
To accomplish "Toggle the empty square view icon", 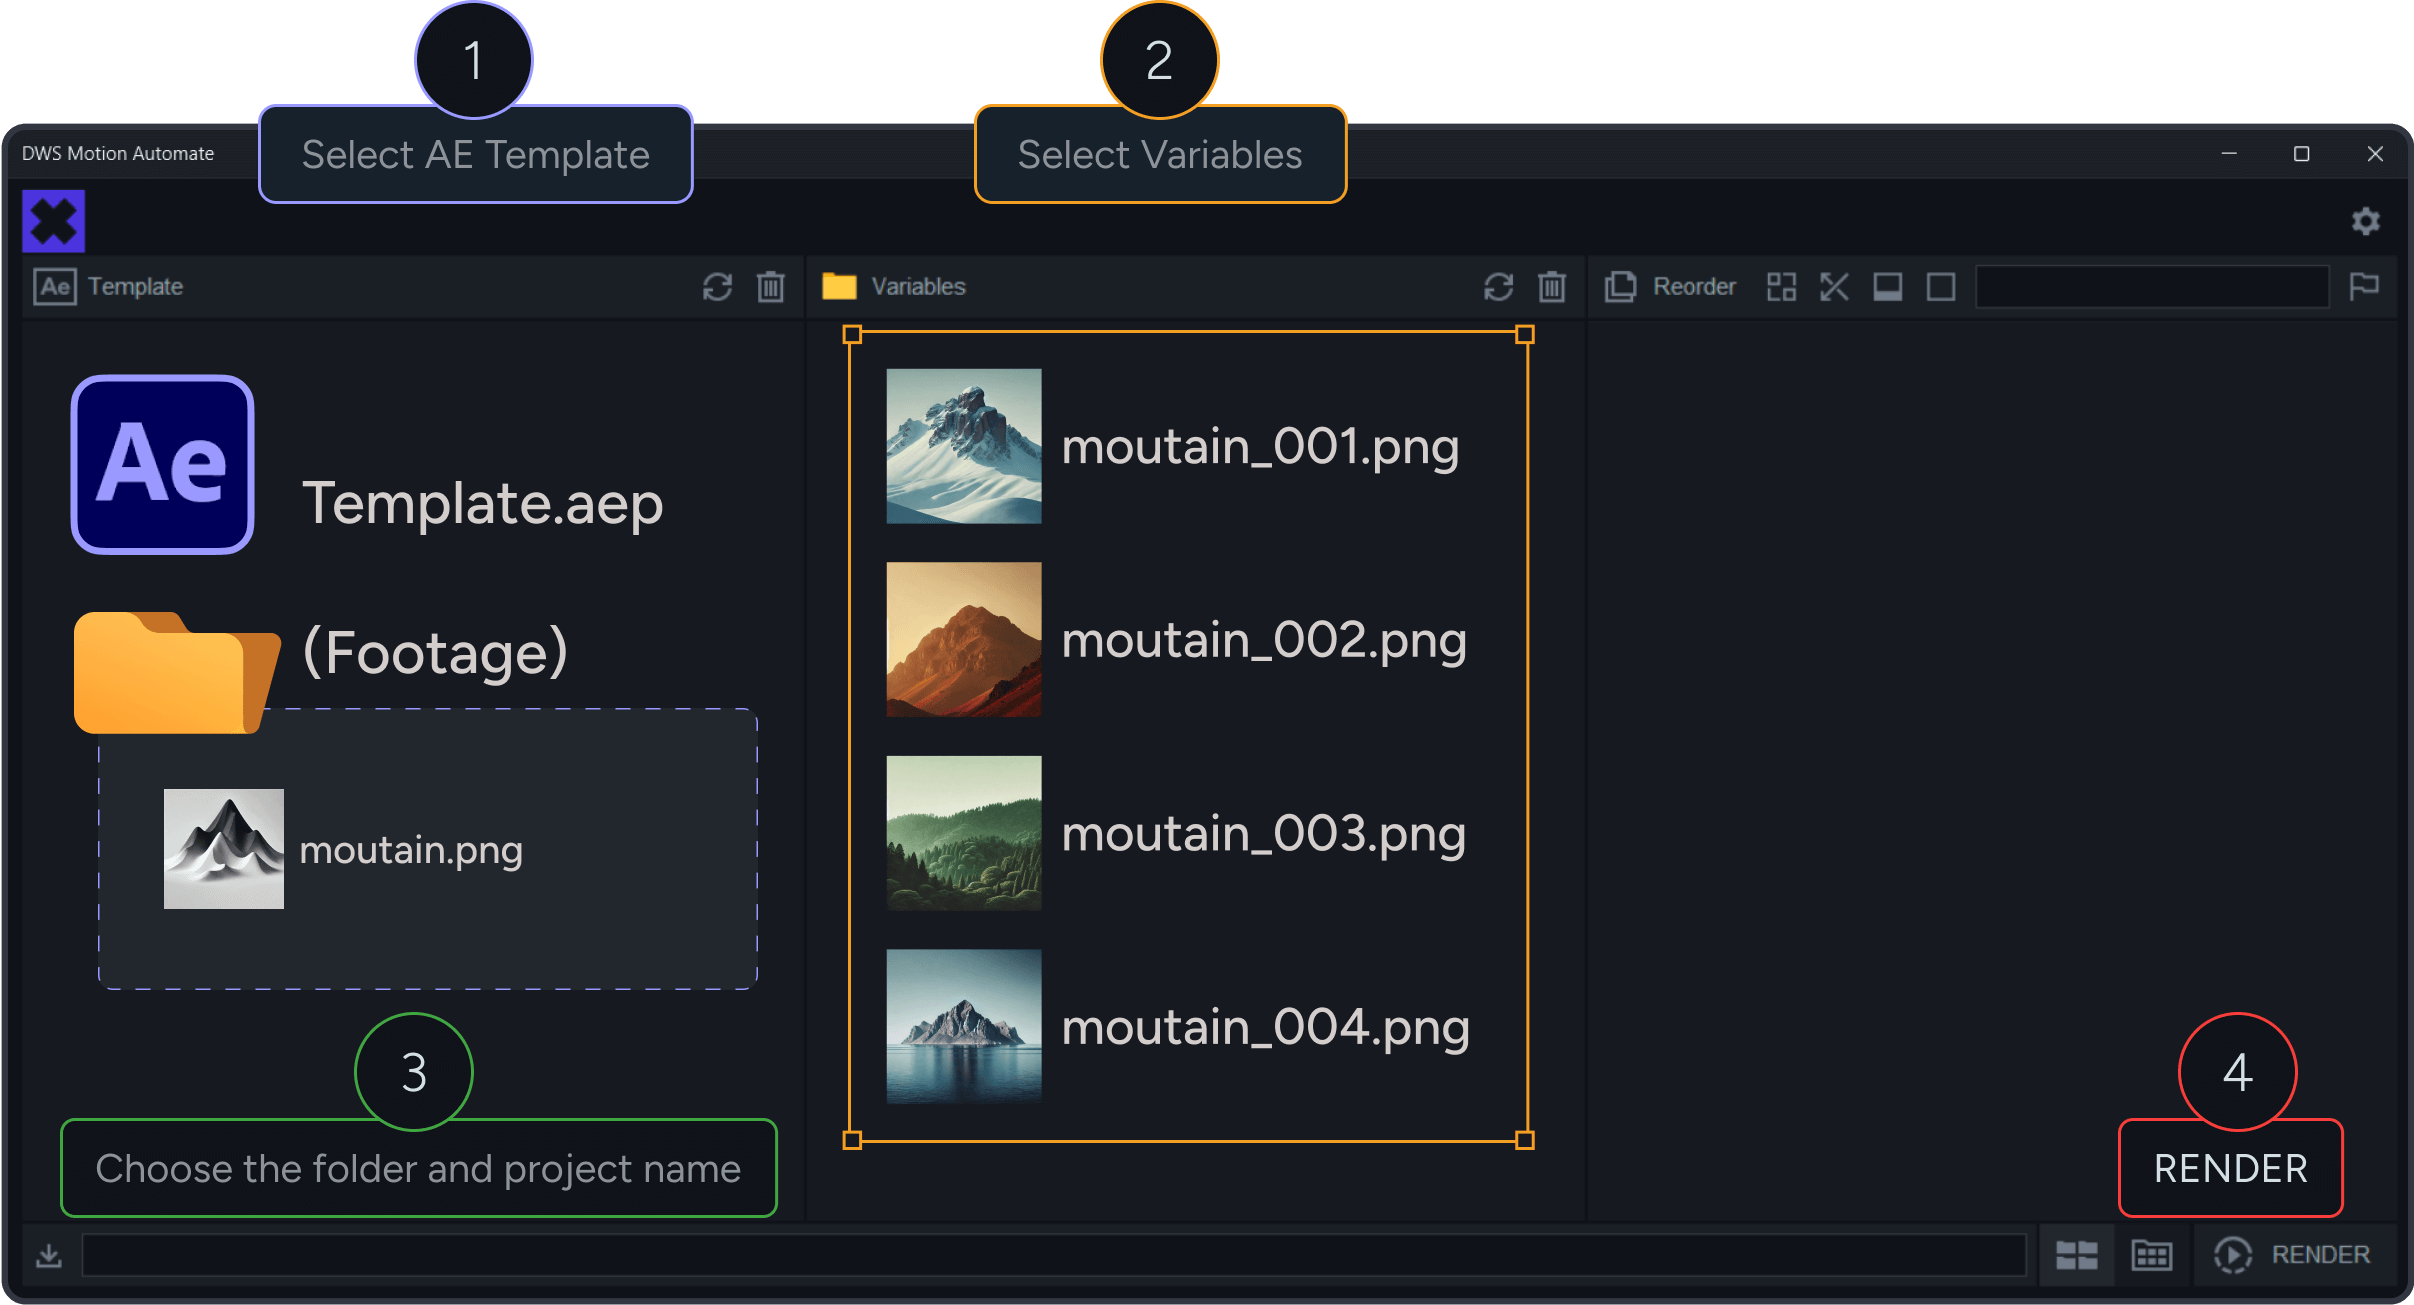I will [1941, 287].
